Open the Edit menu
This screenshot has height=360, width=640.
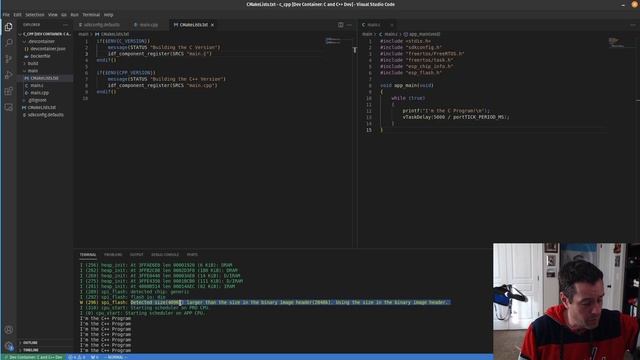(x=17, y=15)
